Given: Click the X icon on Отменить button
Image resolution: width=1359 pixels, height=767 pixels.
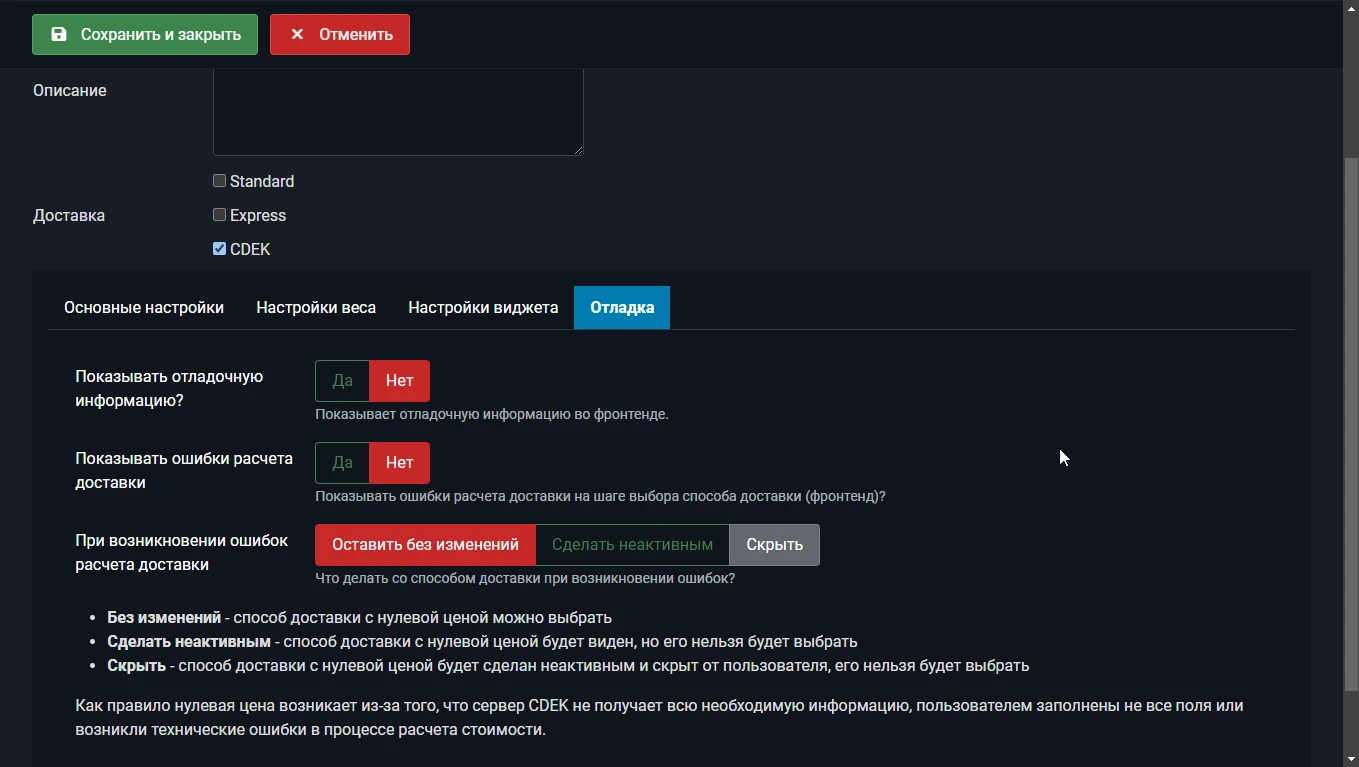Looking at the screenshot, I should click(x=297, y=34).
